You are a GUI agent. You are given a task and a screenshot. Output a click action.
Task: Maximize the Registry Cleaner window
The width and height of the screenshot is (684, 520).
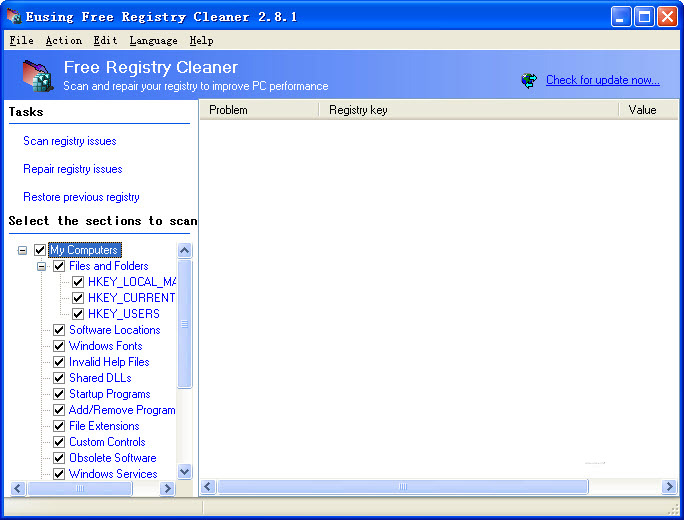pos(644,17)
